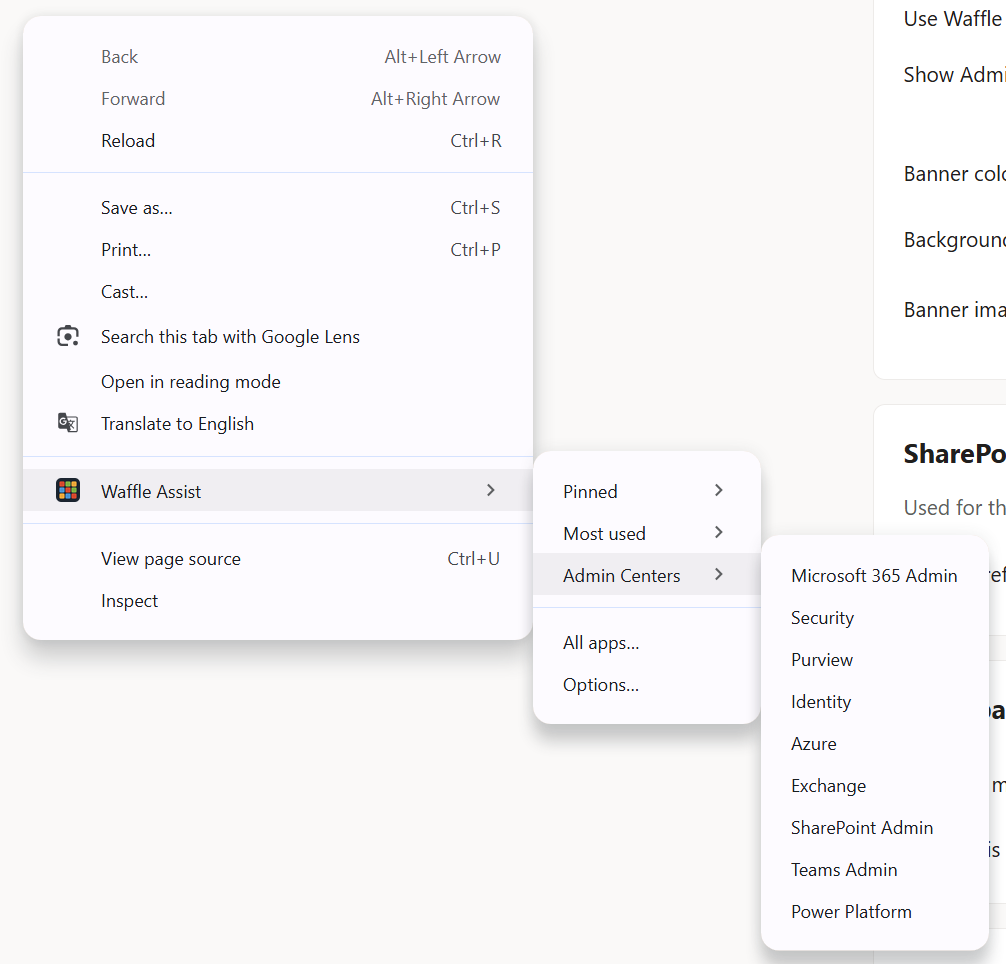Click the Ctrl+U shortcut text
Viewport: 1006px width, 964px height.
point(473,559)
